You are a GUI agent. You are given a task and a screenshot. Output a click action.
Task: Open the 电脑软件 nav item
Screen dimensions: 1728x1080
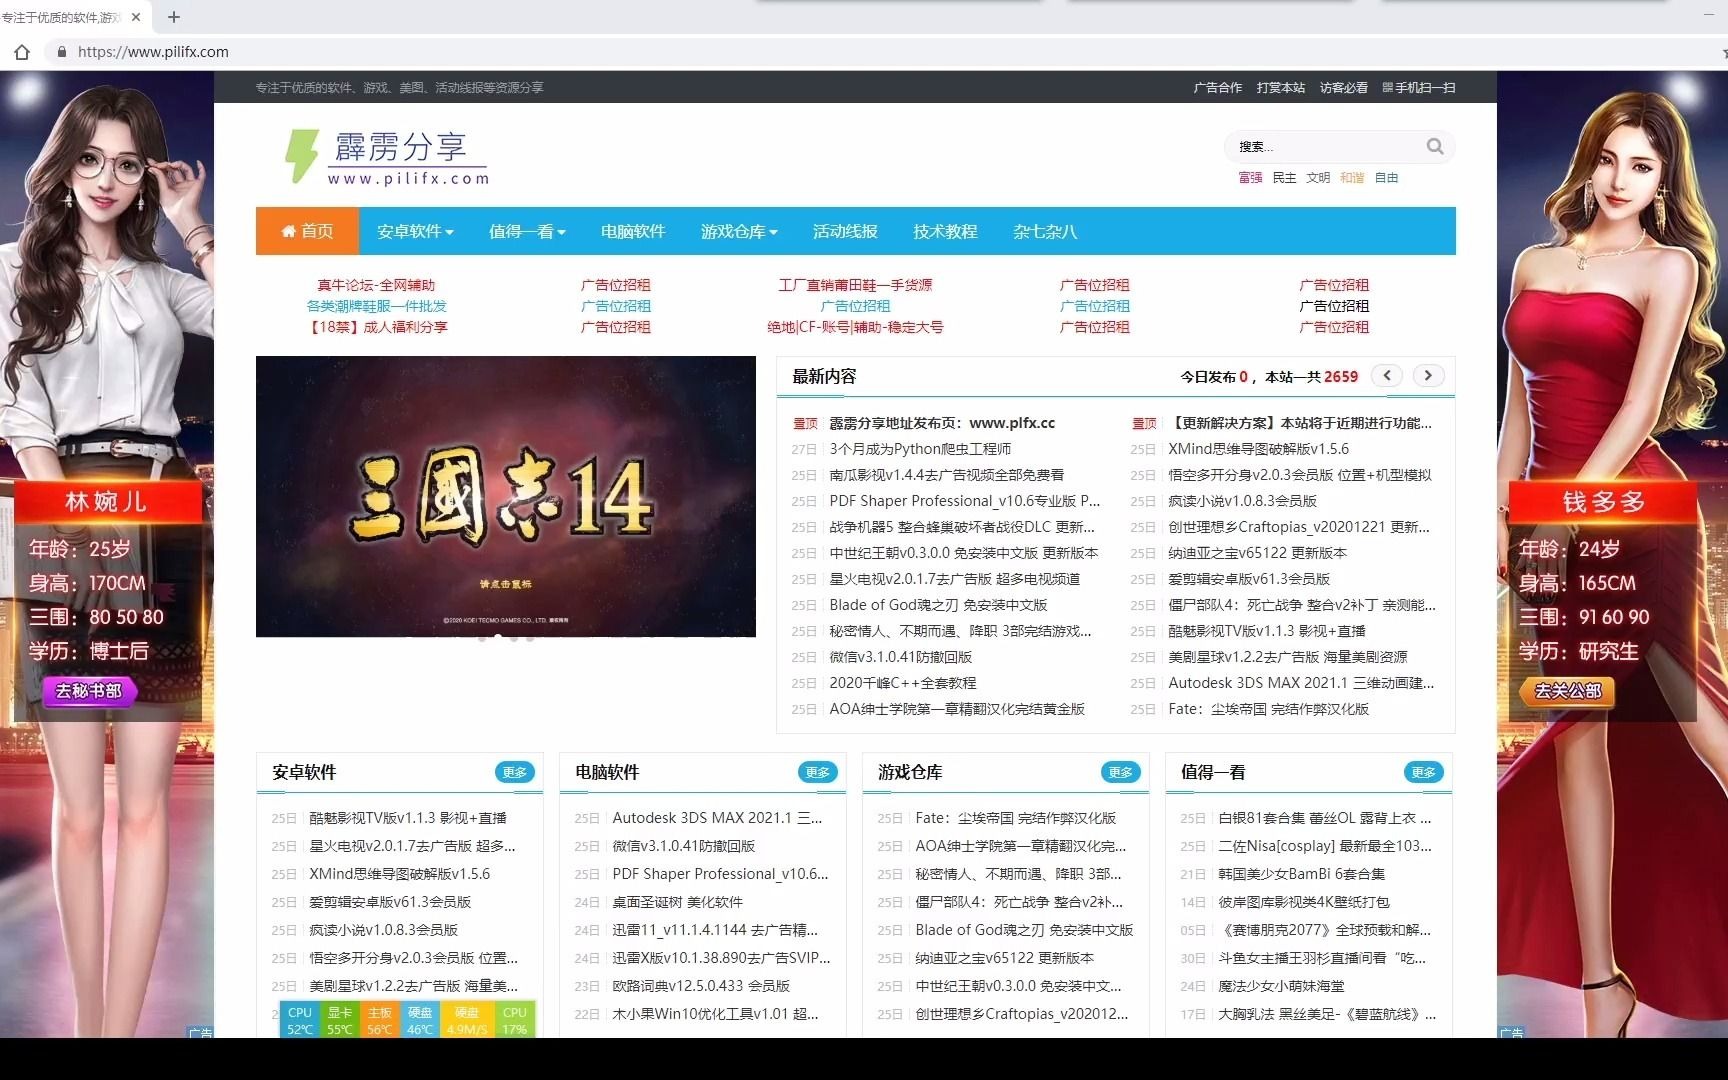633,231
